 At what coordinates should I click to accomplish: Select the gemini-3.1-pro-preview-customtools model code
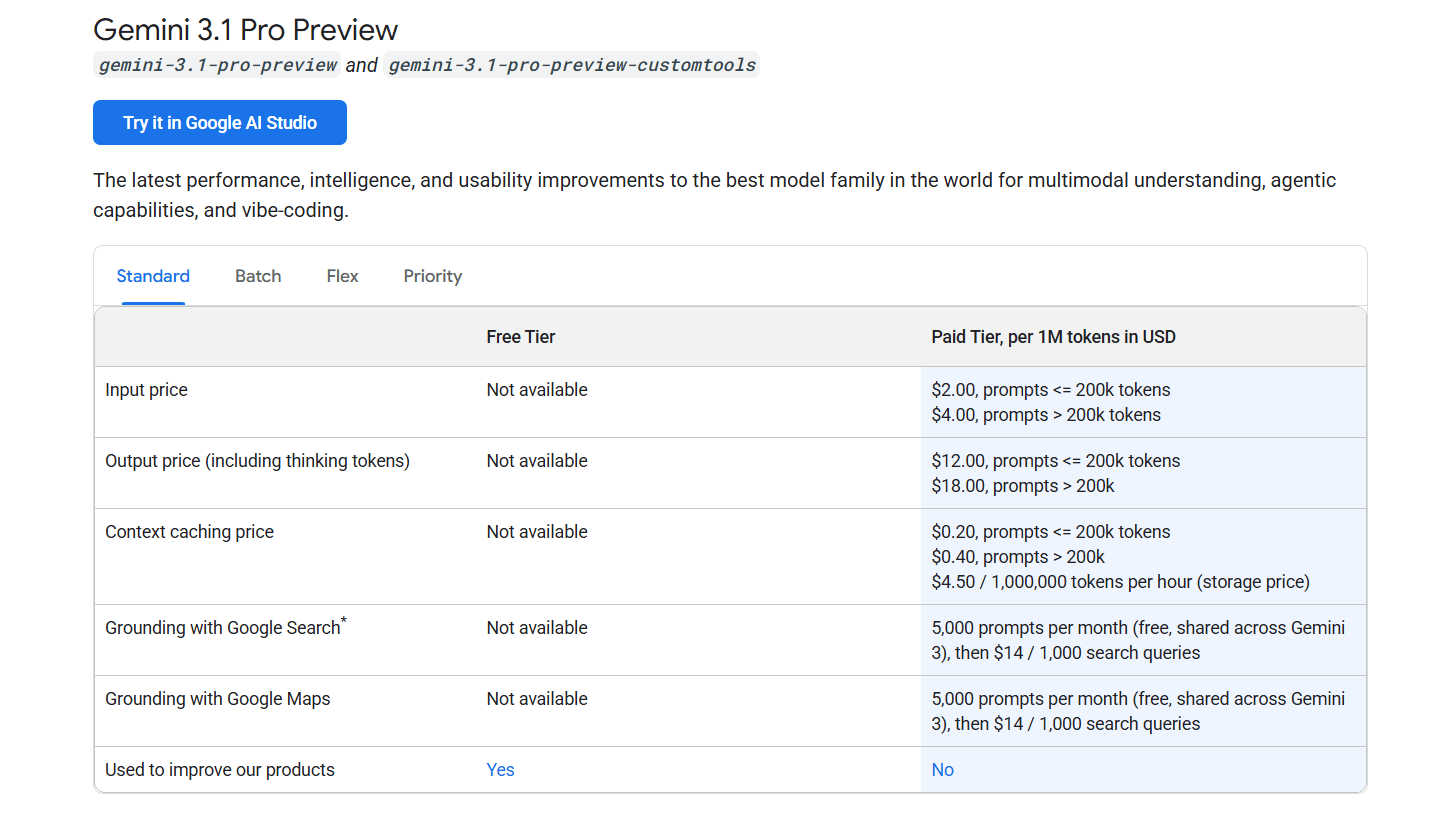coord(572,65)
